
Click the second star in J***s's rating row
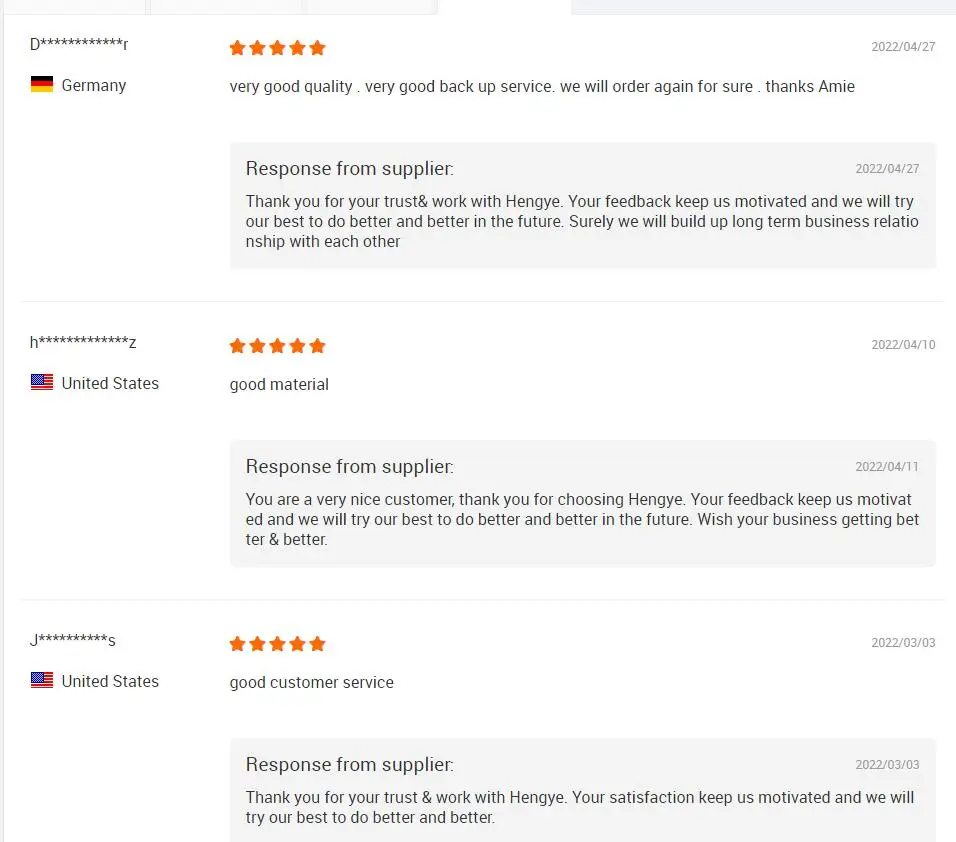(257, 644)
